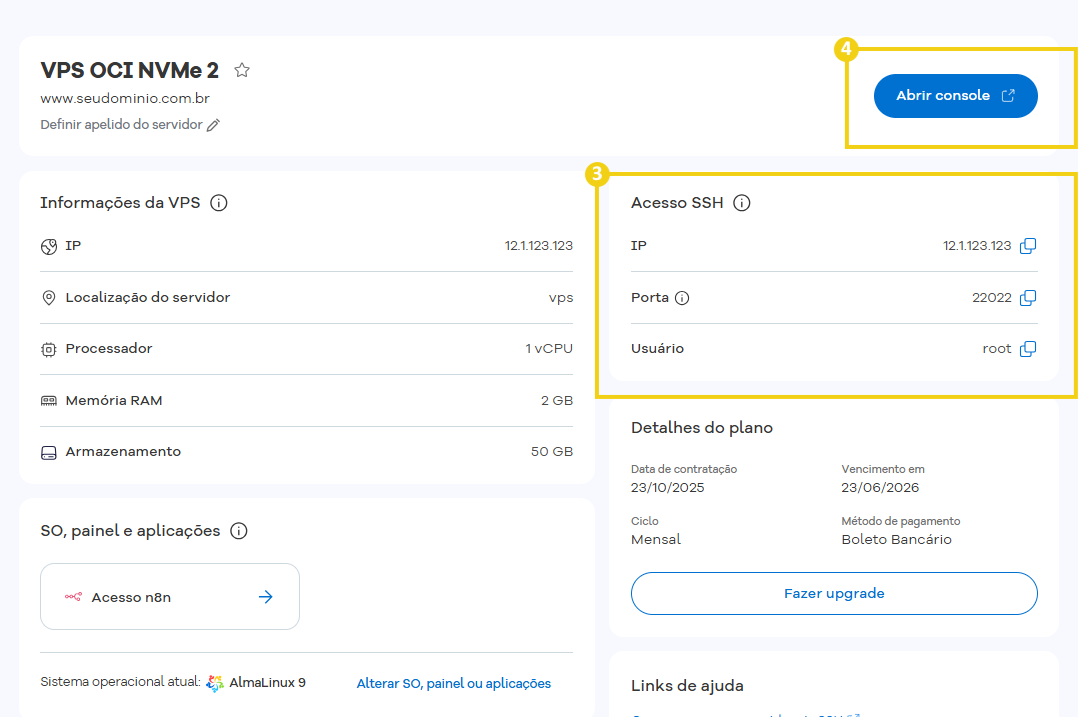Click the root user value
This screenshot has width=1078, height=717.
997,349
